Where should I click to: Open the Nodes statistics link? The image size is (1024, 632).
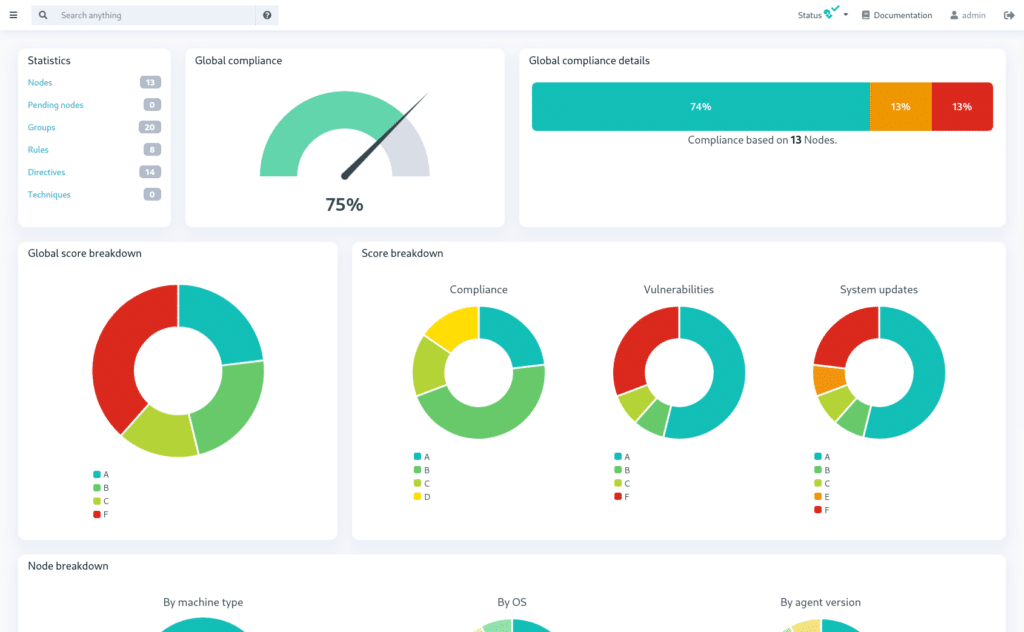(x=40, y=82)
